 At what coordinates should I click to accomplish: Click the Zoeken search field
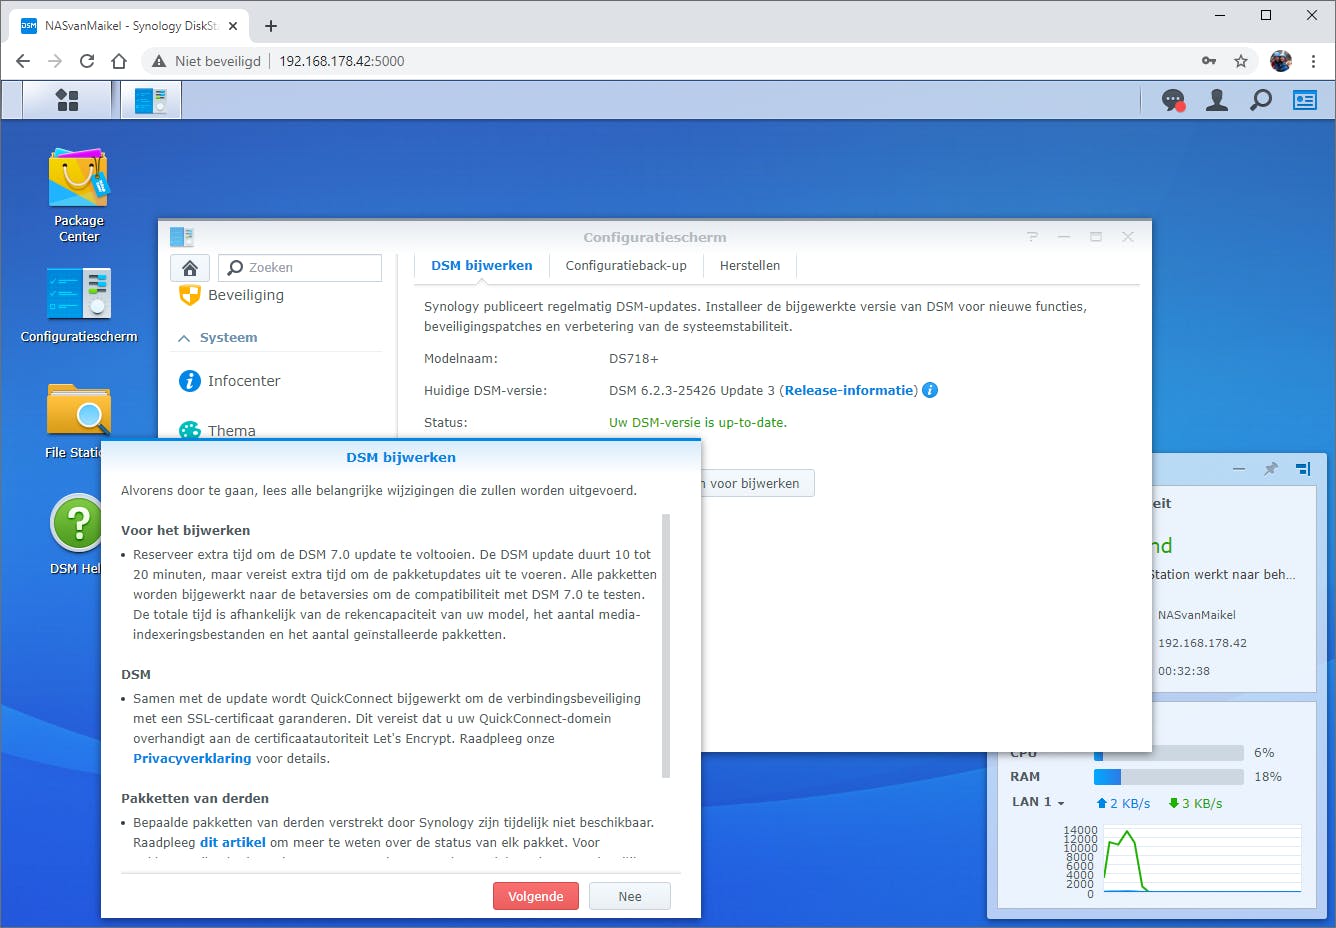300,268
